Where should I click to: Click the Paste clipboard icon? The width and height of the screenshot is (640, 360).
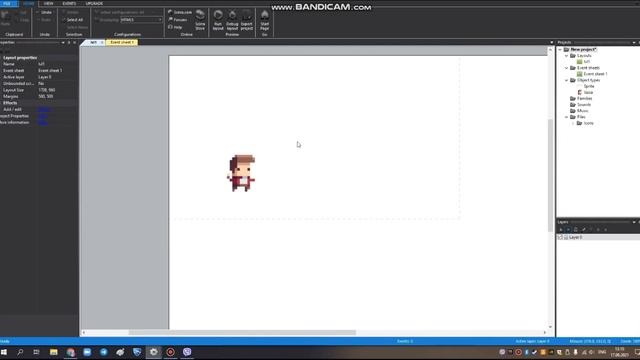point(5,18)
